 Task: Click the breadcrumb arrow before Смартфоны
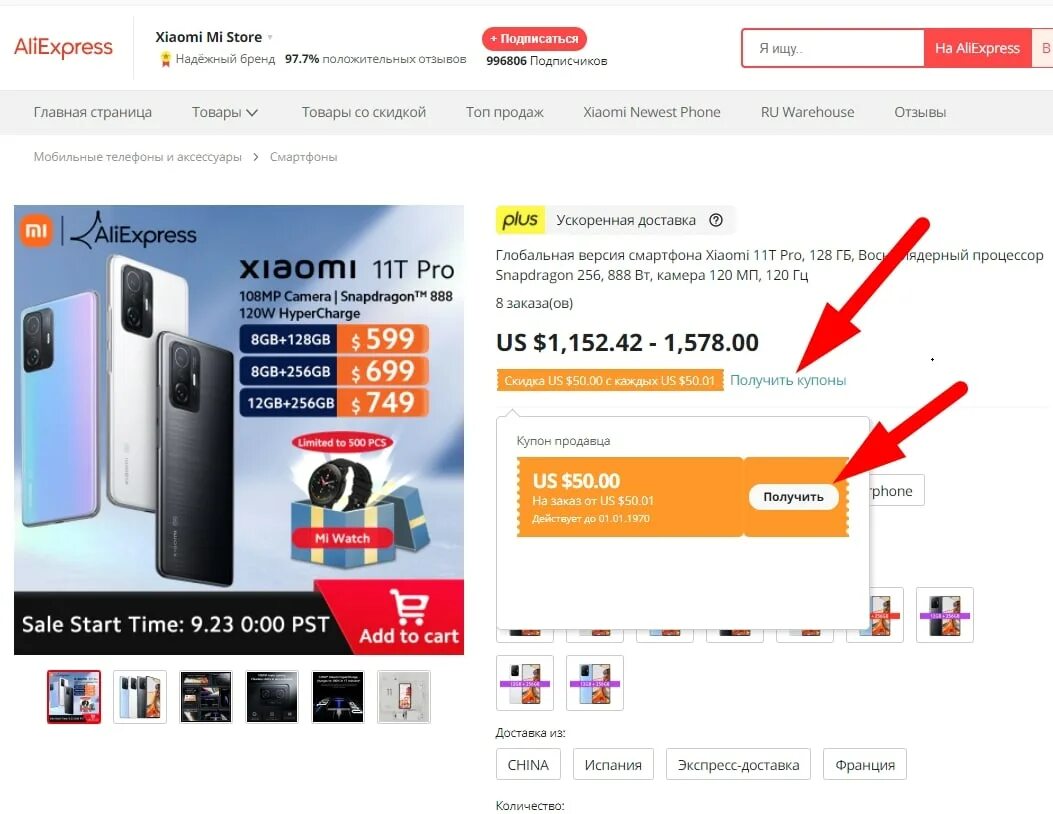tap(256, 157)
